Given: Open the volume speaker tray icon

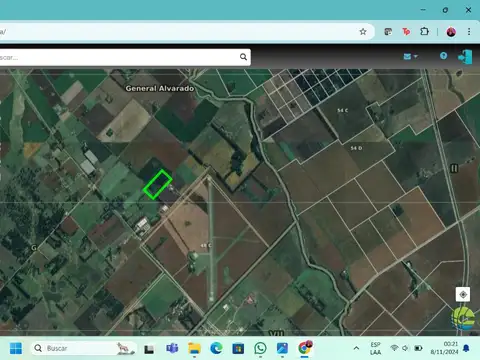Looking at the screenshot, I should click(x=405, y=348).
